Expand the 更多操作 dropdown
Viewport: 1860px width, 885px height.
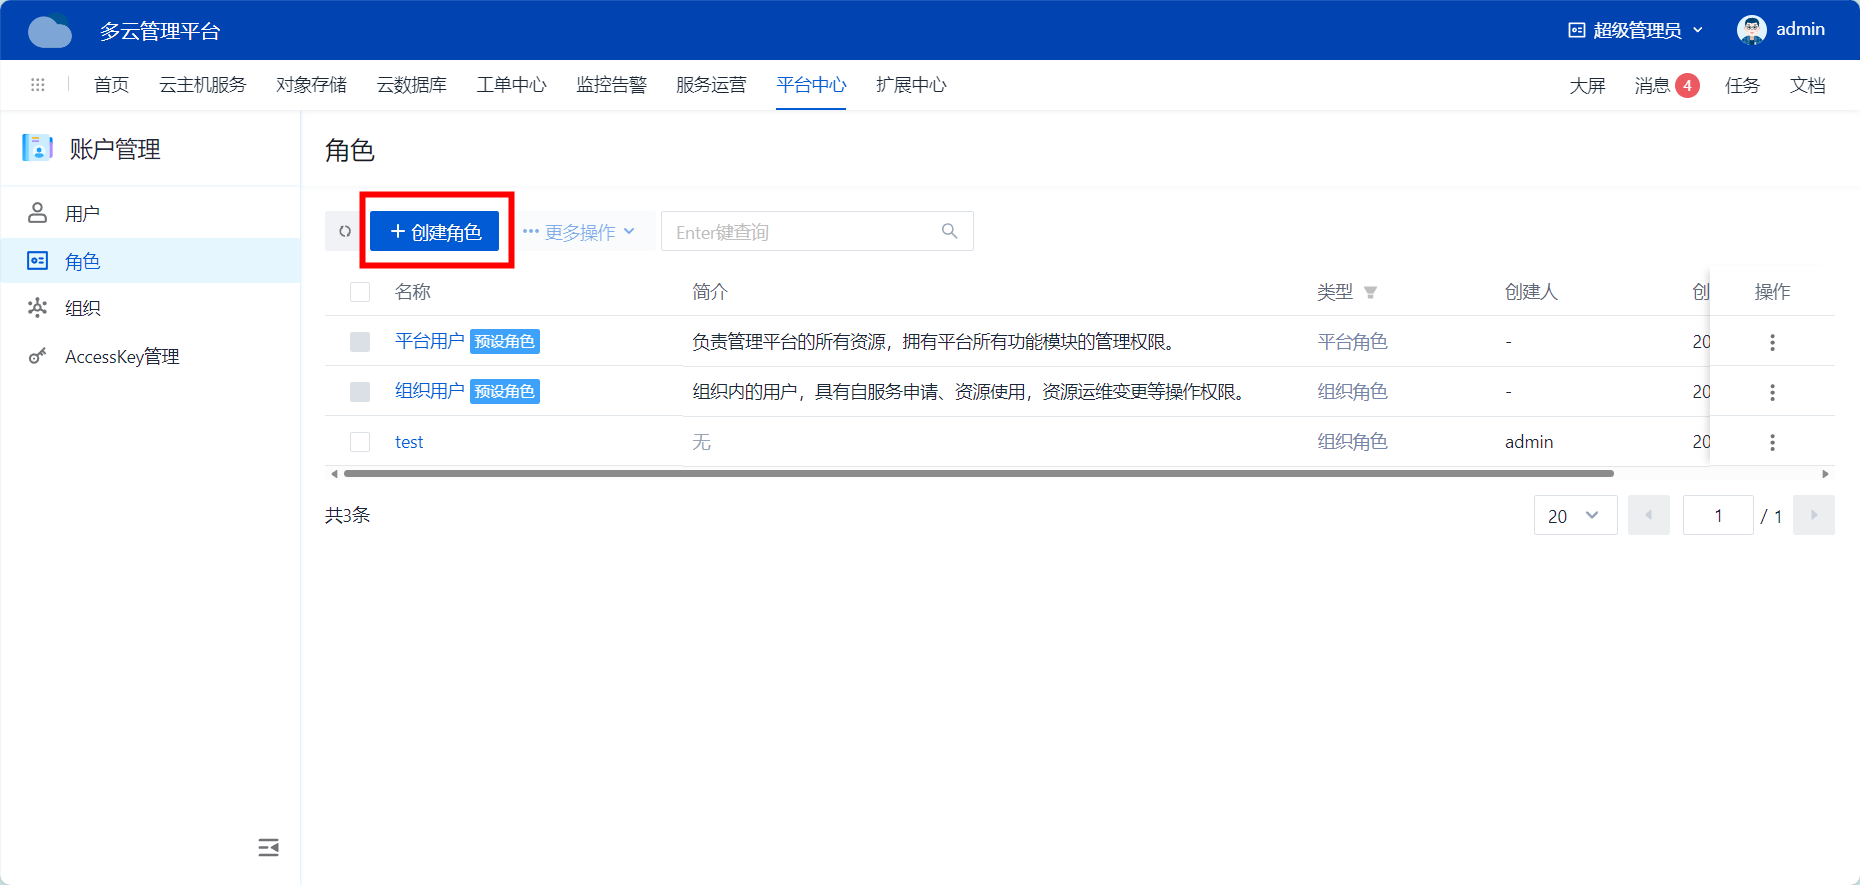coord(579,232)
